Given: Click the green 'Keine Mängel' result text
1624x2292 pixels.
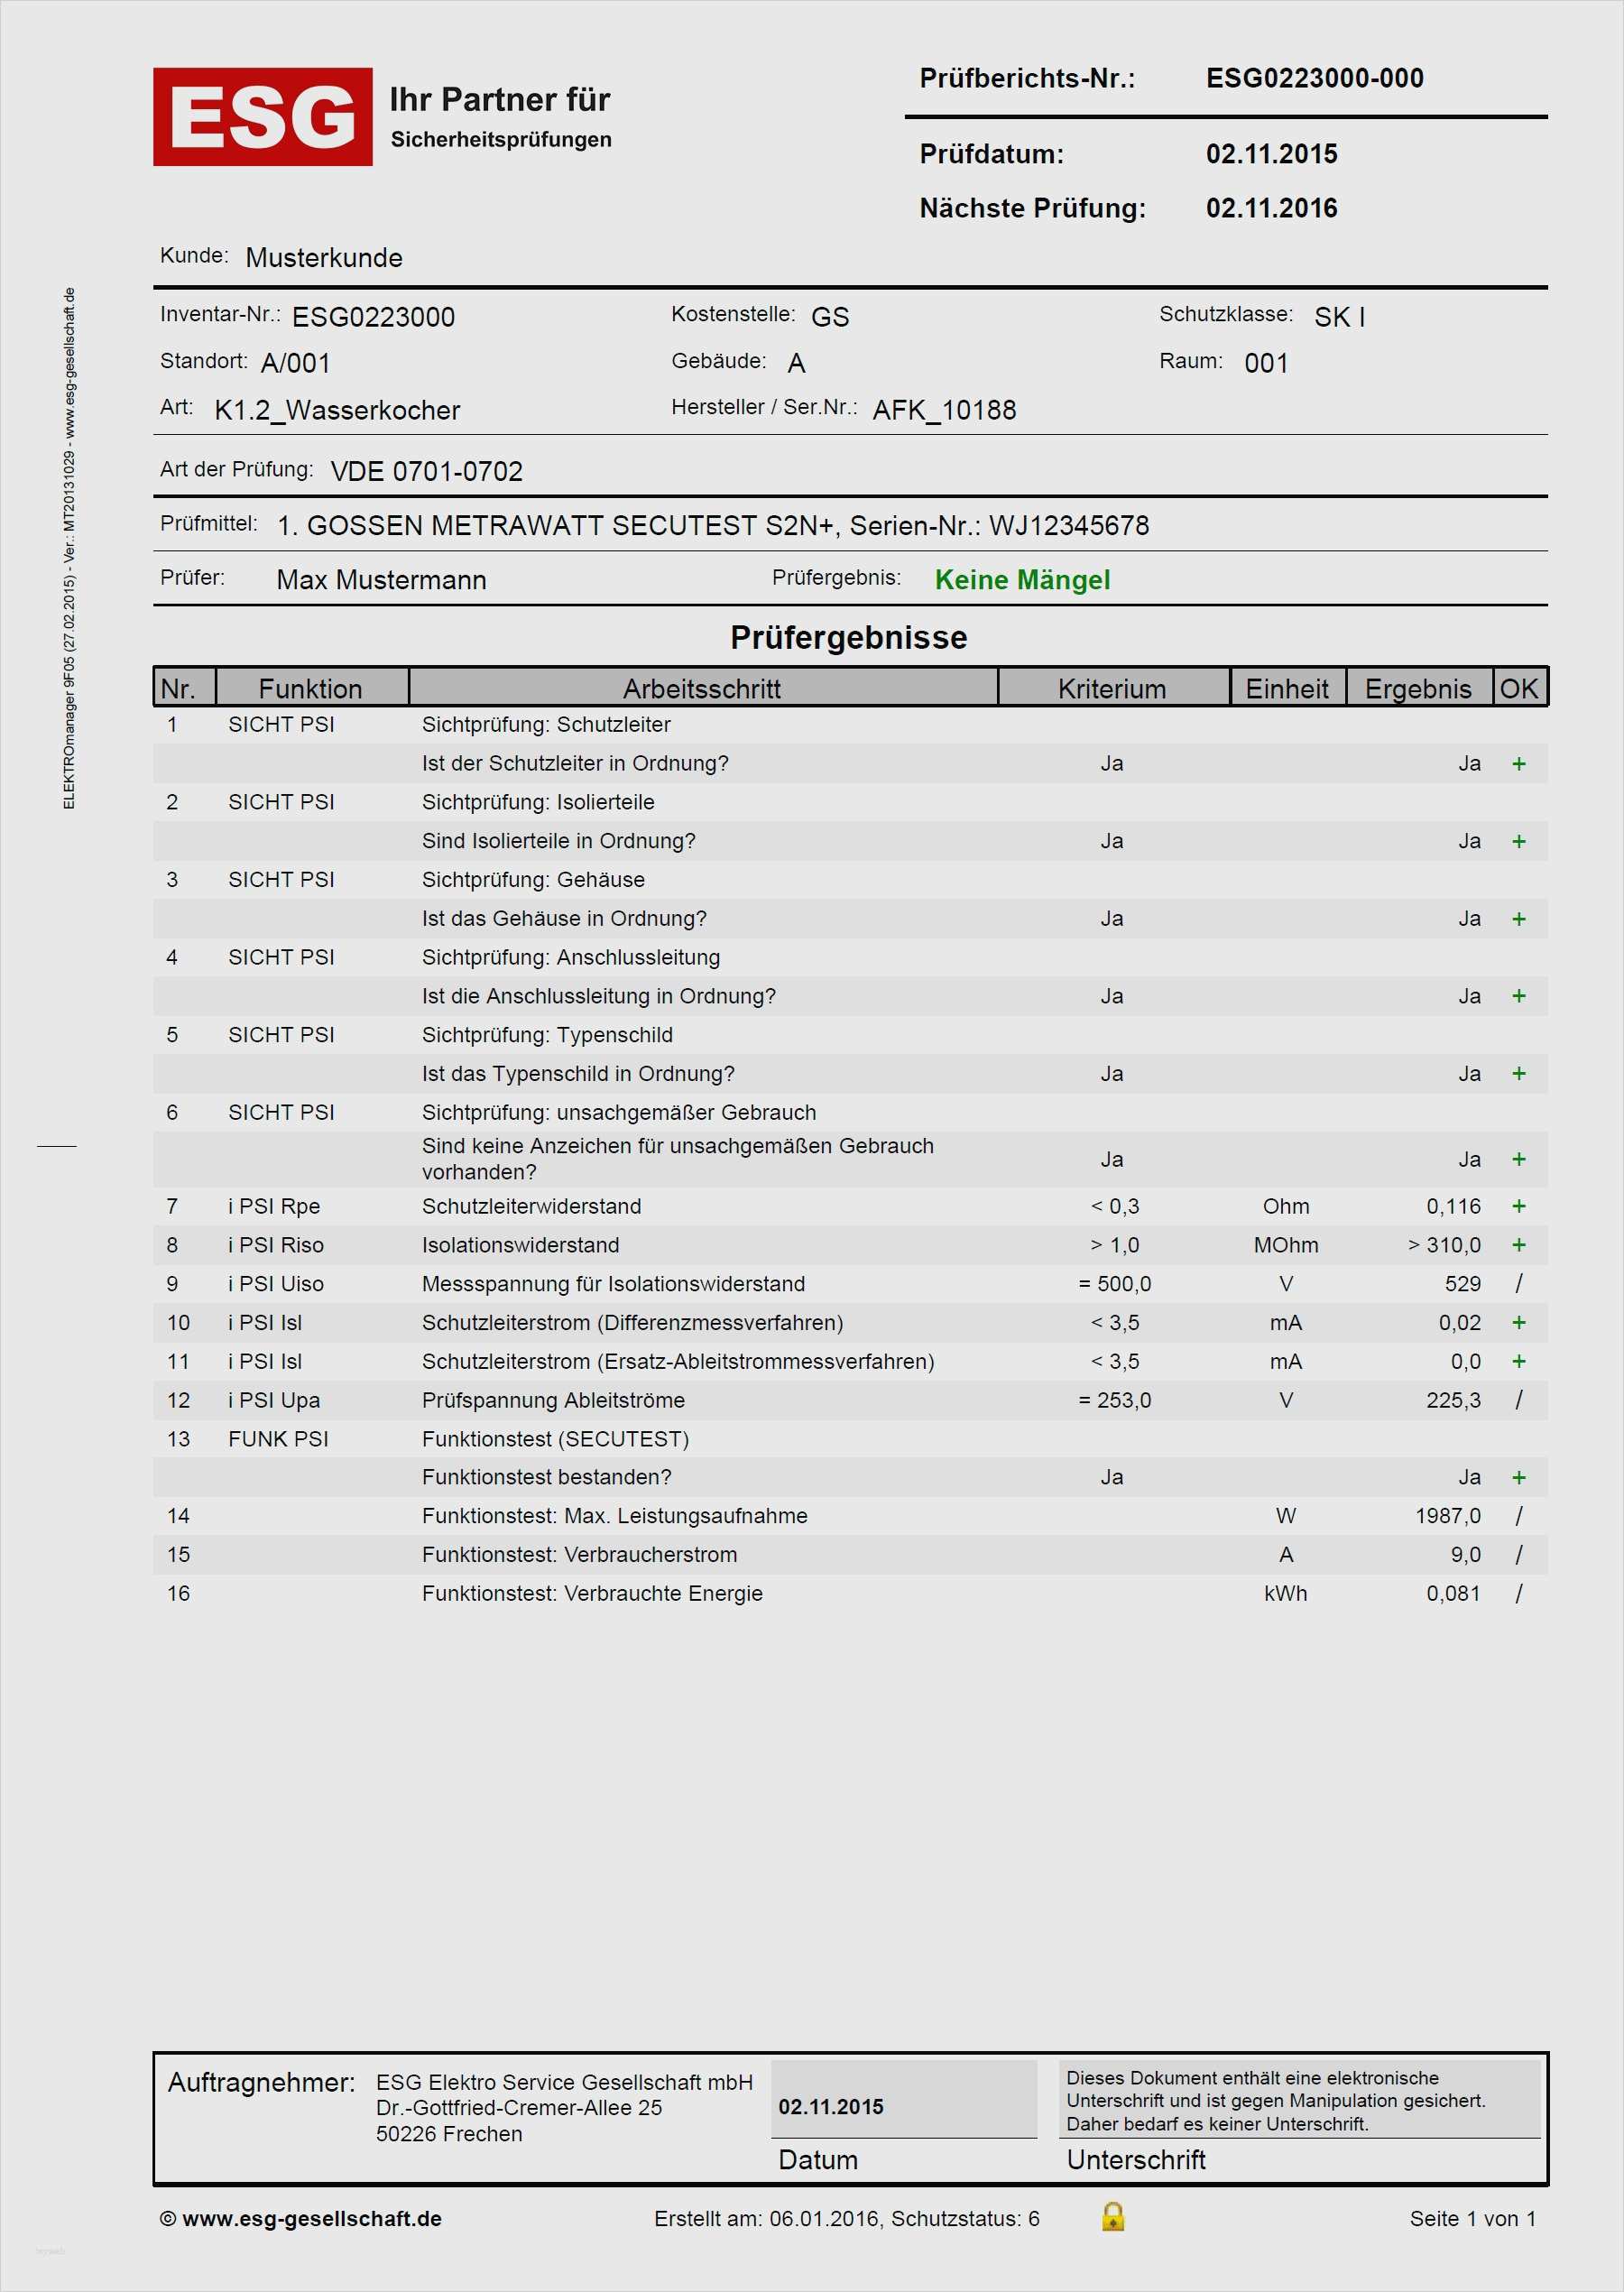Looking at the screenshot, I should coord(1022,580).
